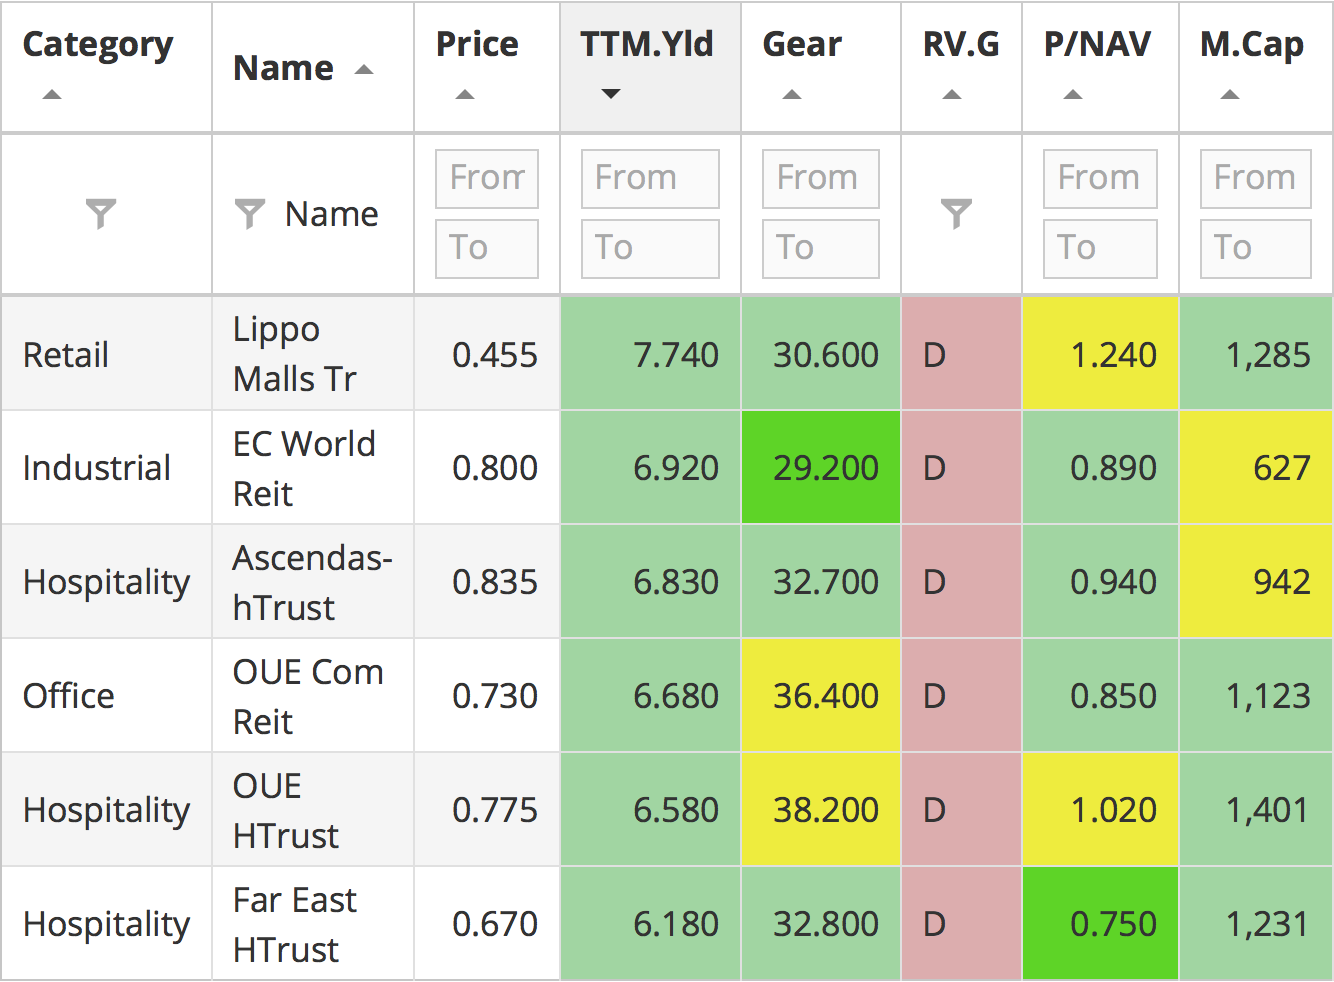
Task: Click the sort arrow under RV.G header
Action: pyautogui.click(x=952, y=95)
